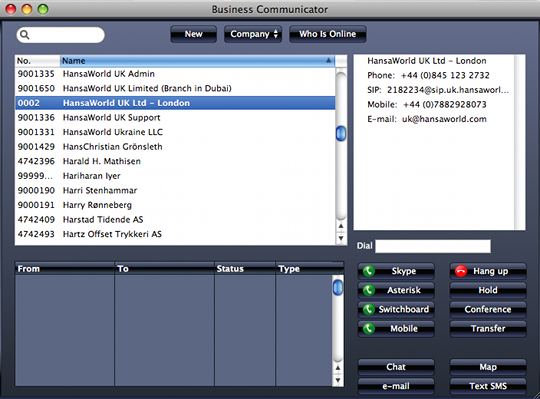This screenshot has width=540, height=399.
Task: Show contact on Map
Action: click(488, 367)
